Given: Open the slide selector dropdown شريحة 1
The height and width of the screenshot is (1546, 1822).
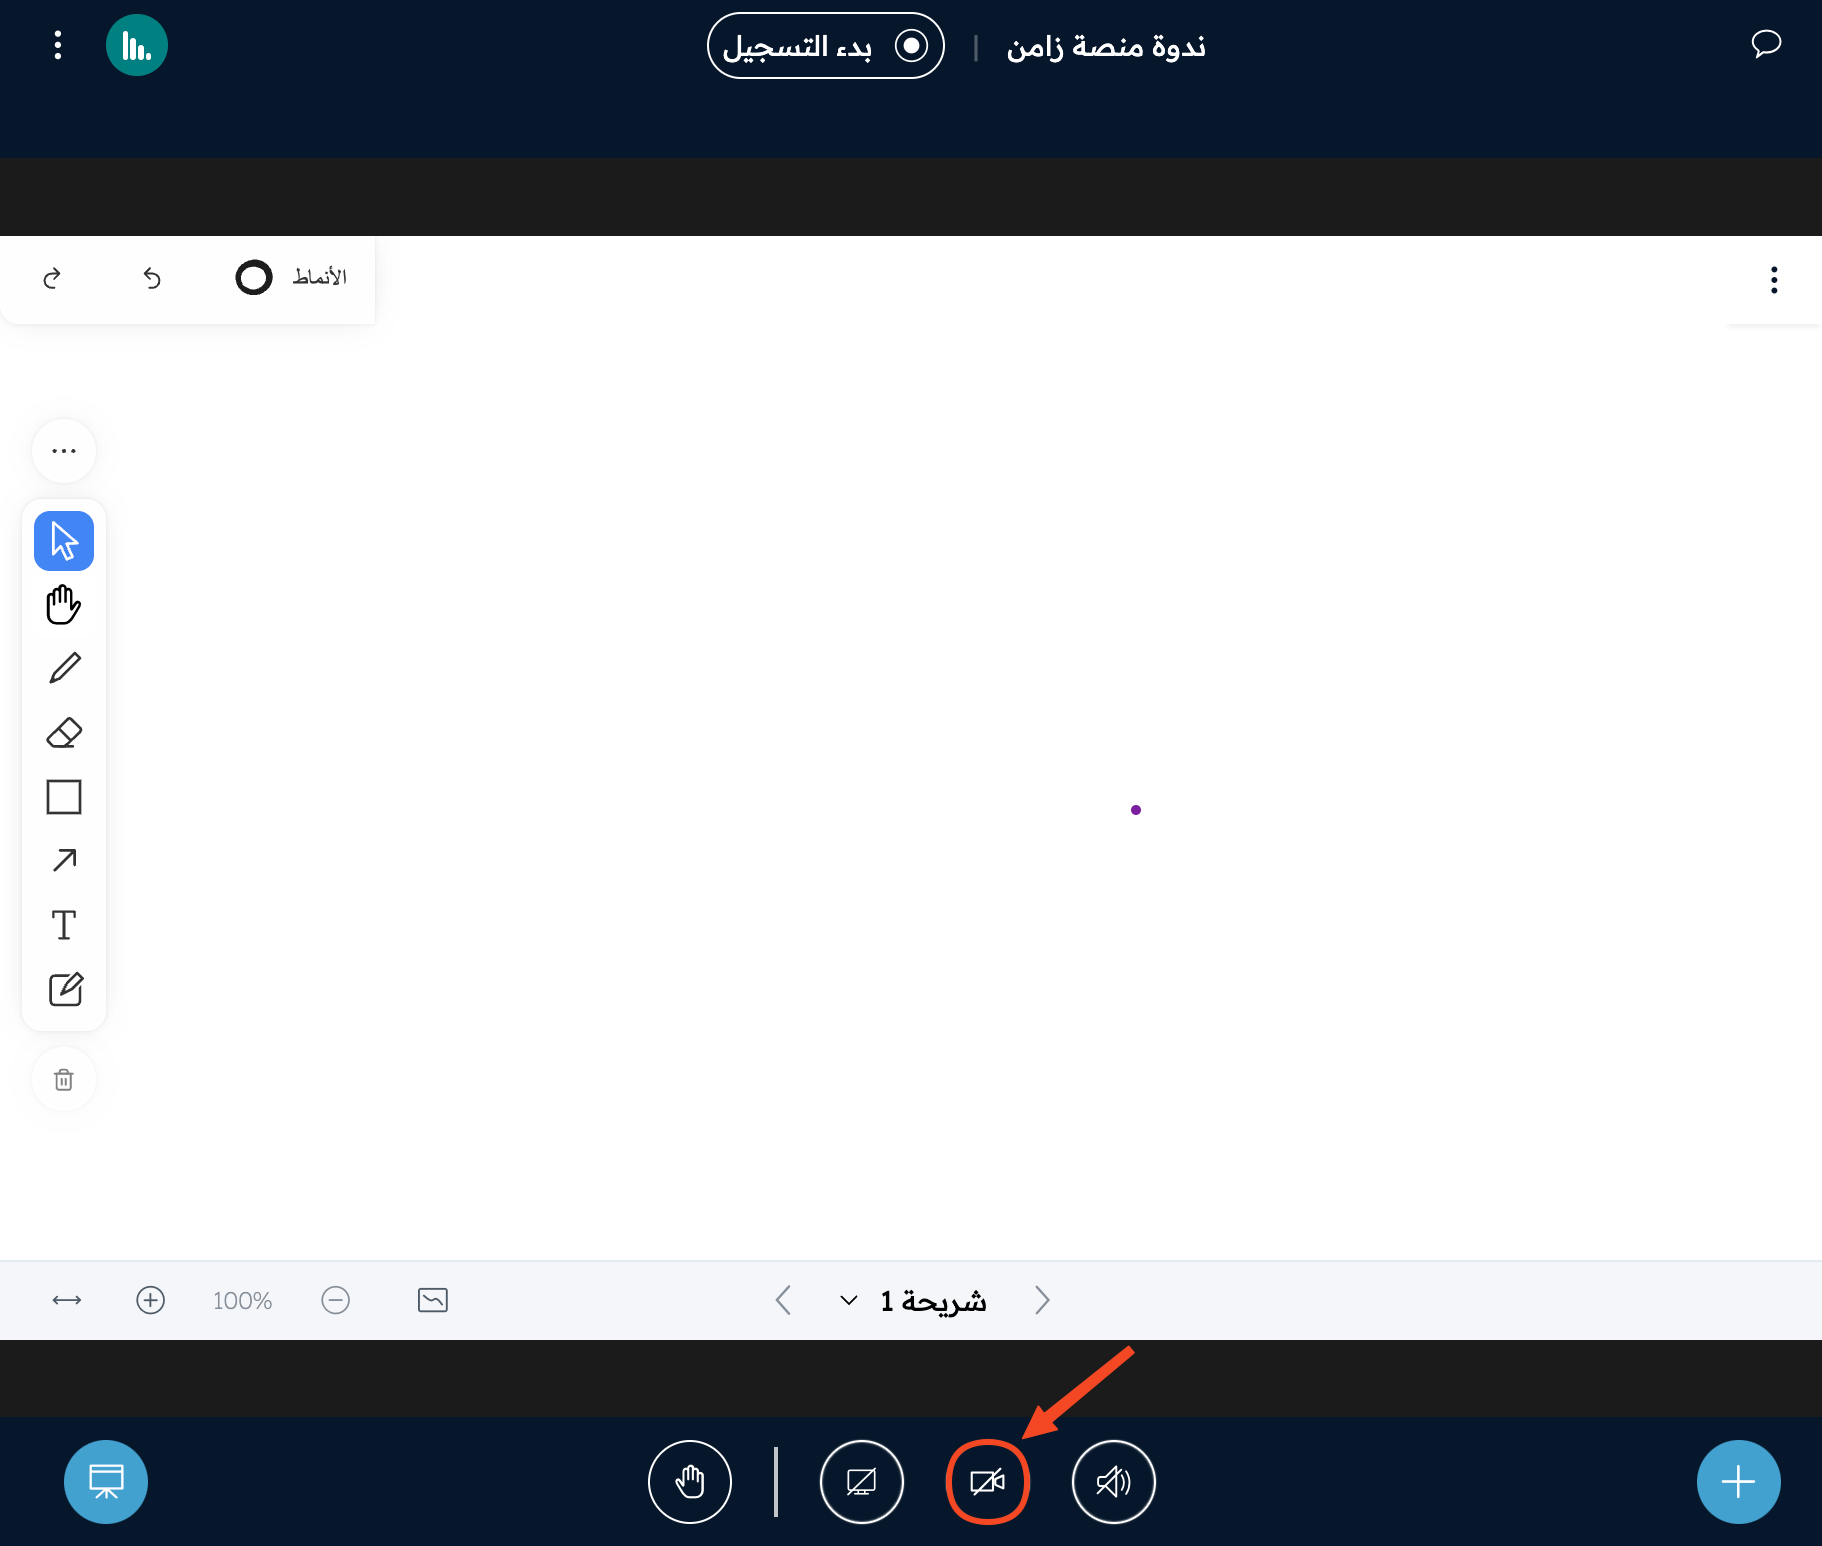Looking at the screenshot, I should click(x=913, y=1301).
